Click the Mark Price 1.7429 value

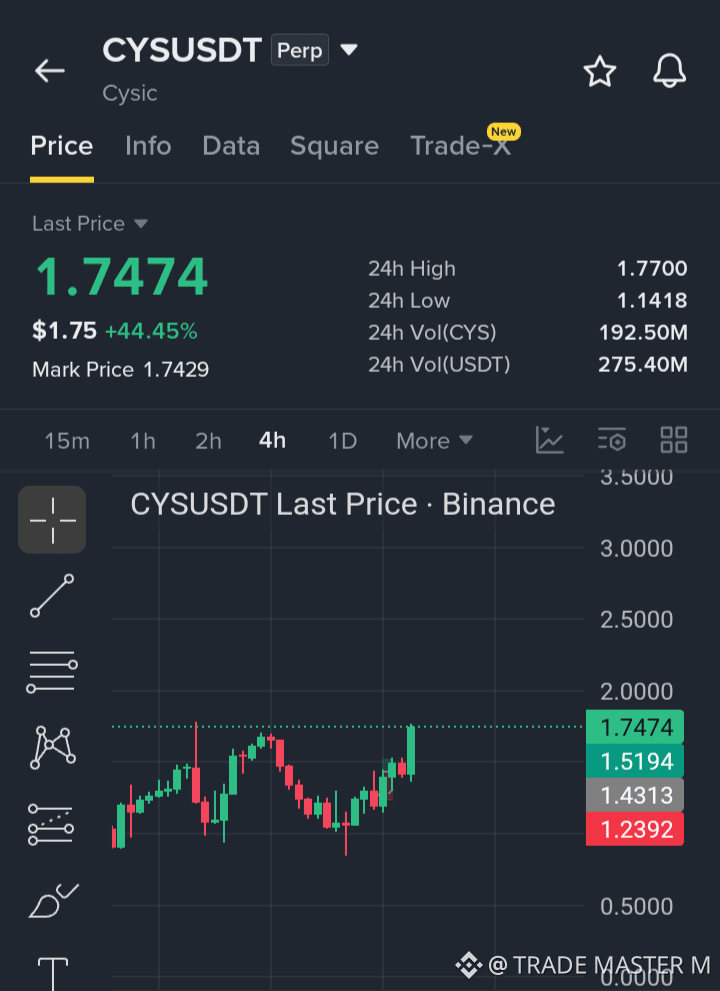pos(176,370)
